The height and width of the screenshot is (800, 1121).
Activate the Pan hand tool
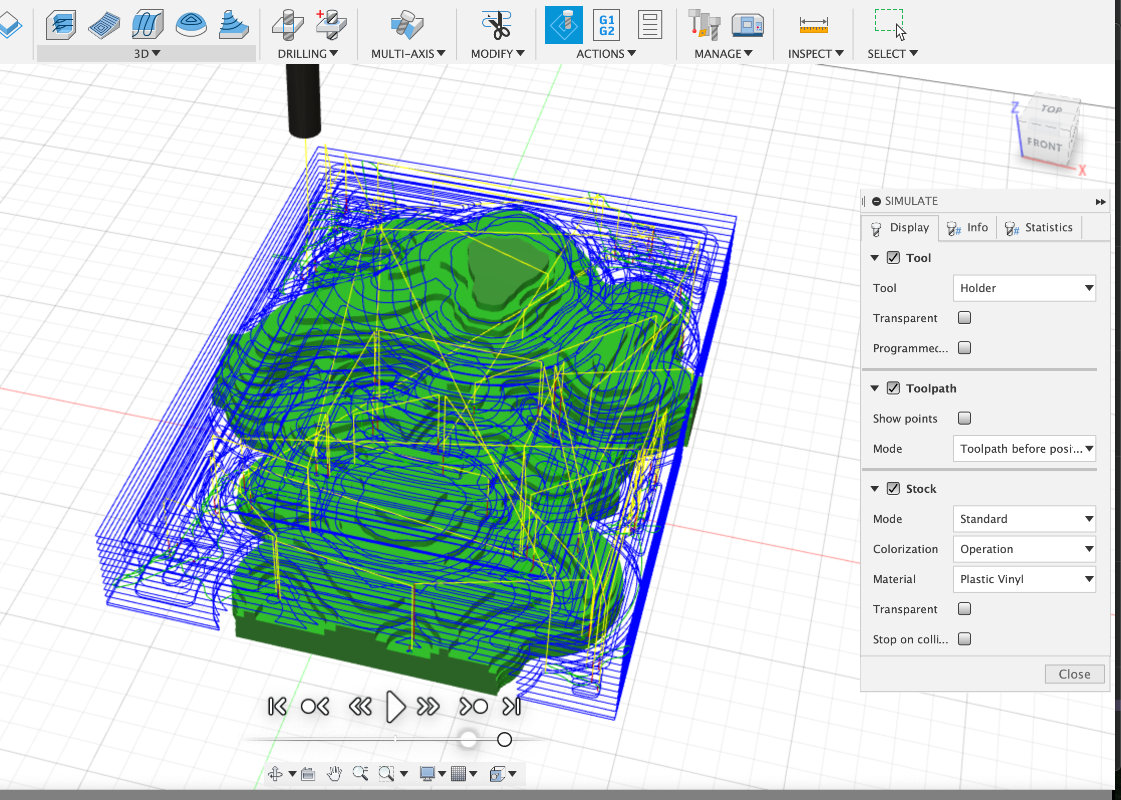pos(334,774)
